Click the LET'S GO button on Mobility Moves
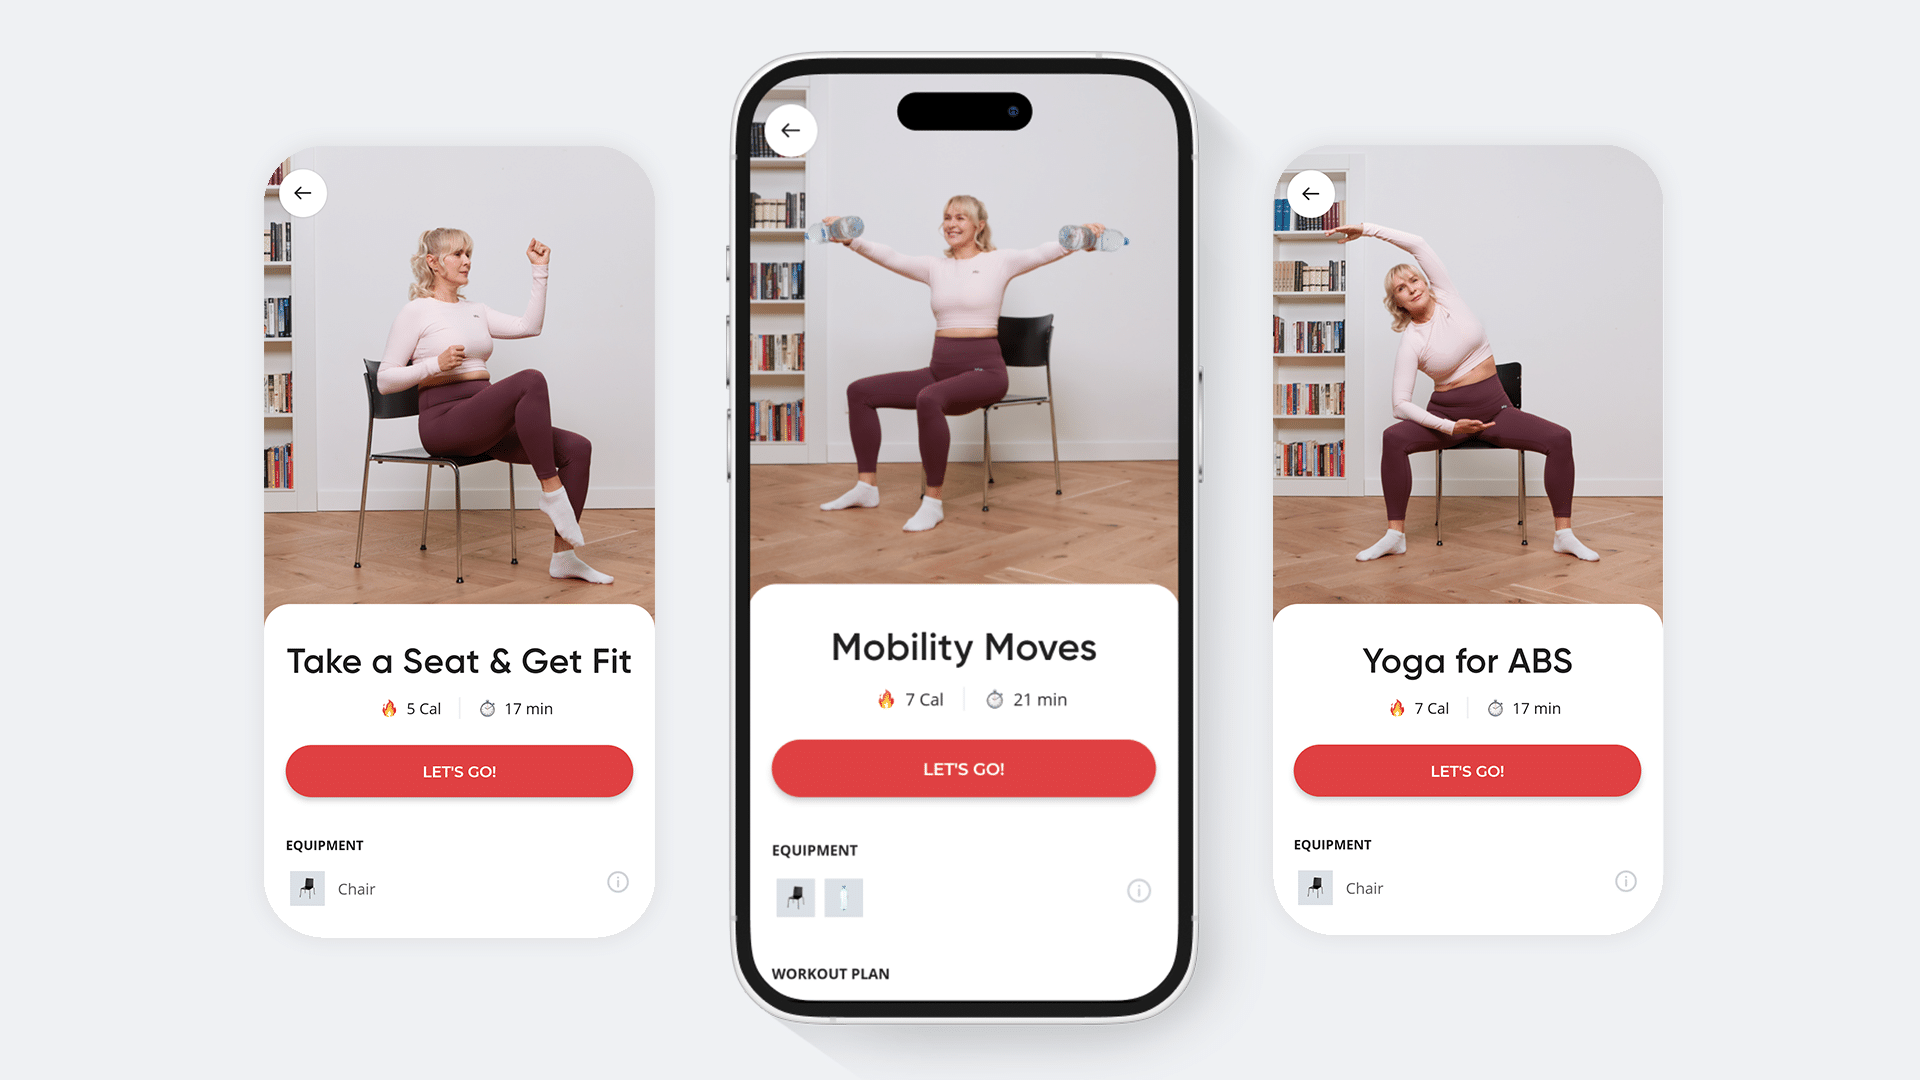1920x1080 pixels. click(961, 767)
